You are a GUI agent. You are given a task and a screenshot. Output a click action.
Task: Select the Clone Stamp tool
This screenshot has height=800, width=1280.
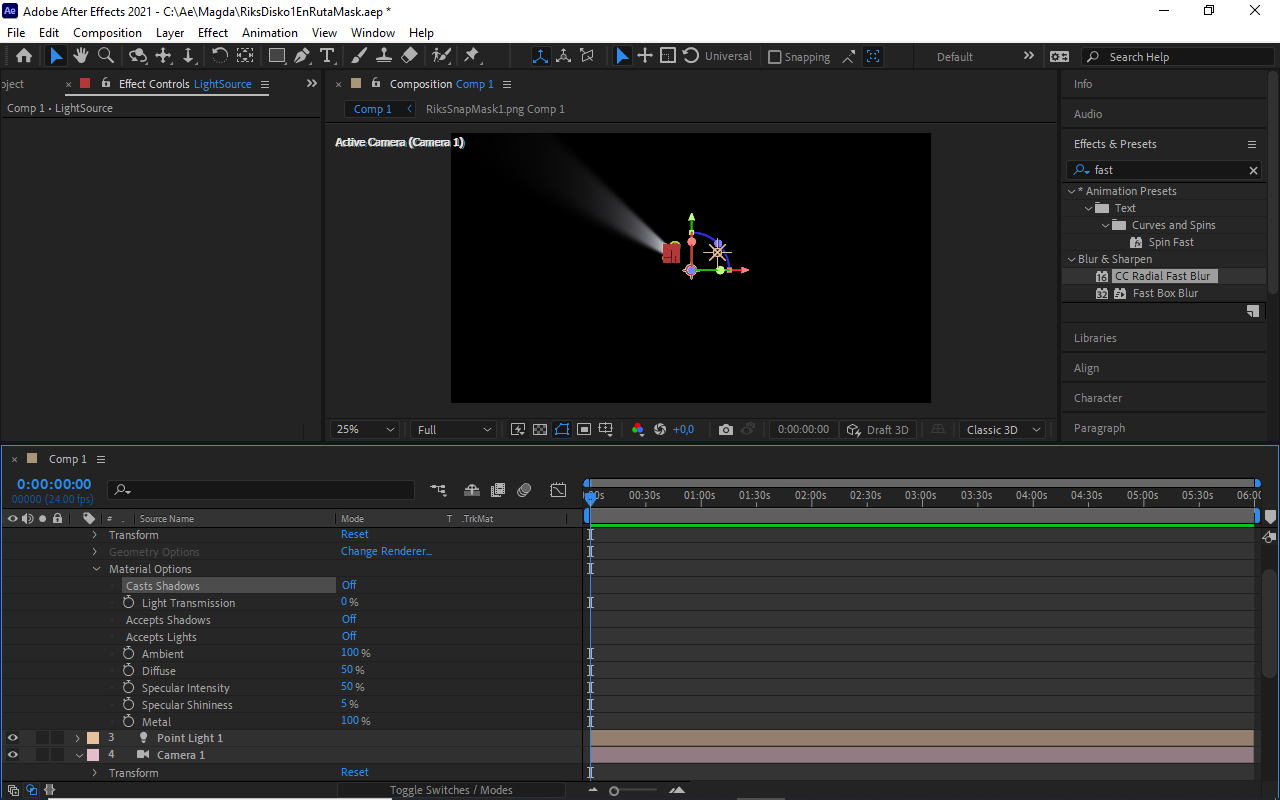383,56
